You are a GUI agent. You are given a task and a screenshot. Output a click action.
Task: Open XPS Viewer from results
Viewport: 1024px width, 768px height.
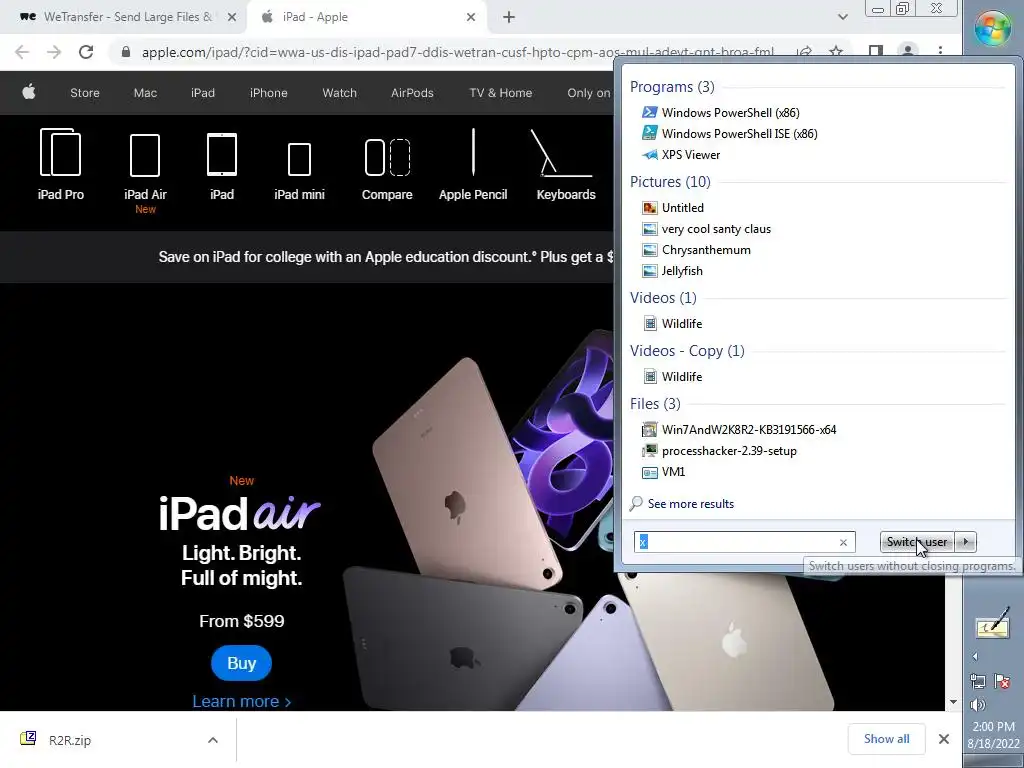[681, 155]
